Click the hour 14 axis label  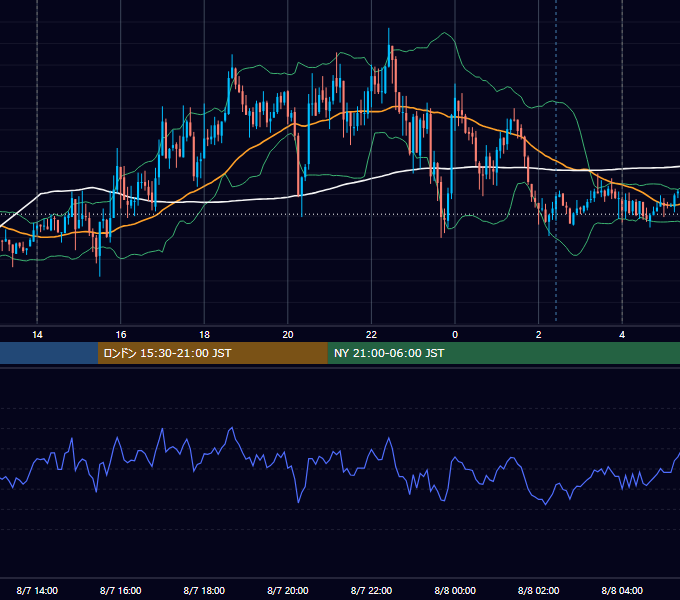[37, 335]
